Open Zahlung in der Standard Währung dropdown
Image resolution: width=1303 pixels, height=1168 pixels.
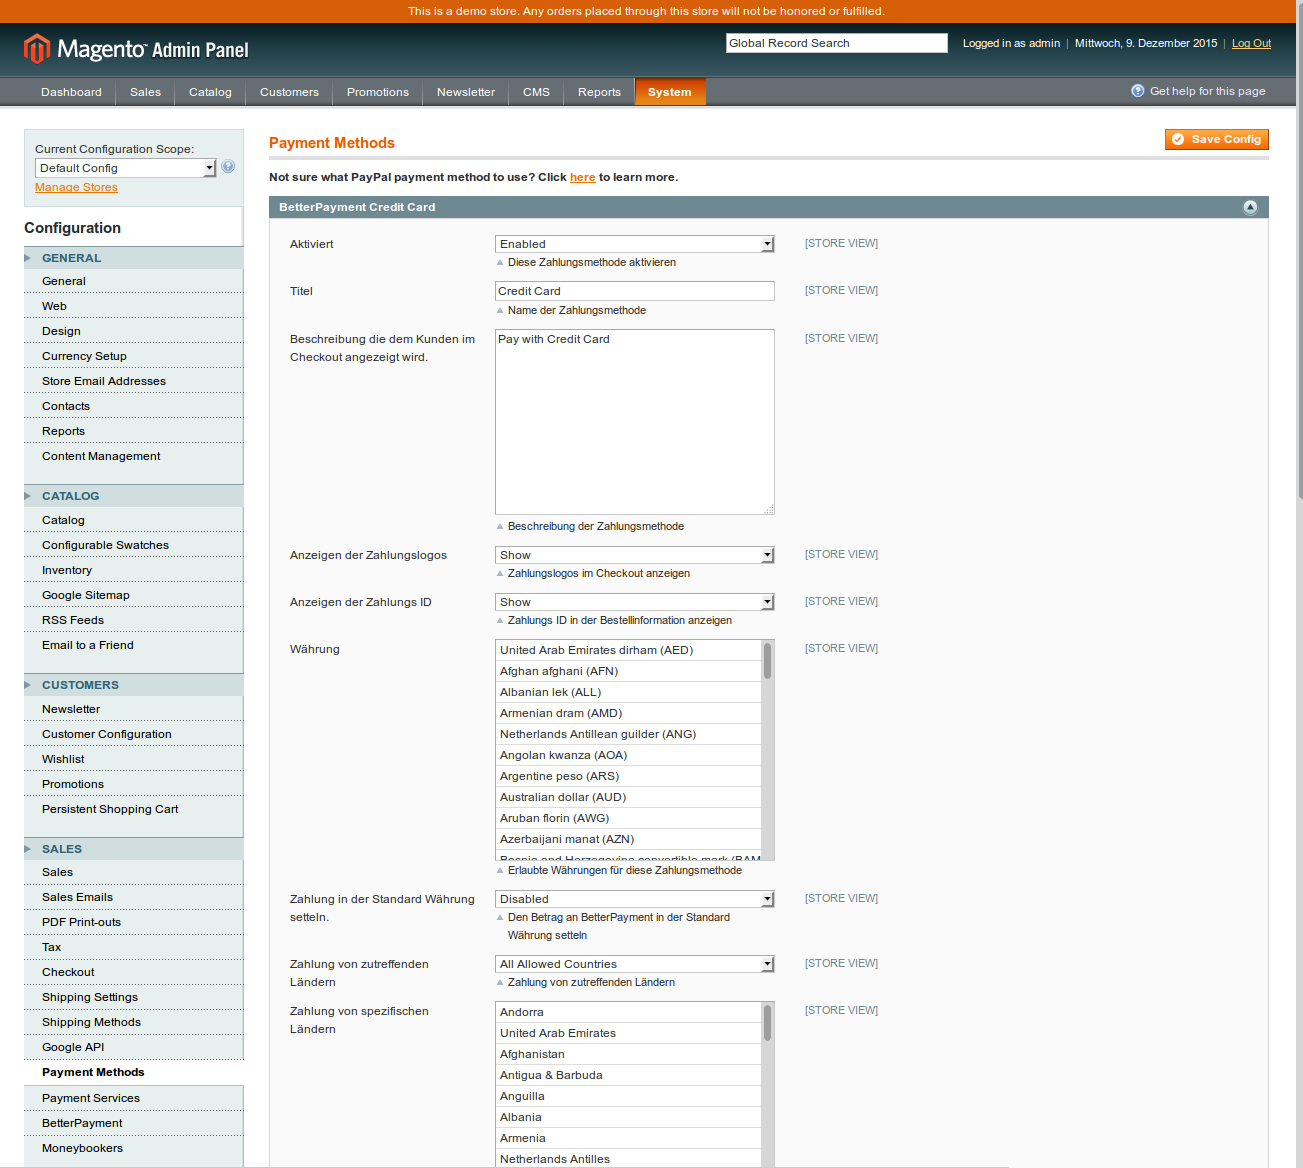coord(635,899)
